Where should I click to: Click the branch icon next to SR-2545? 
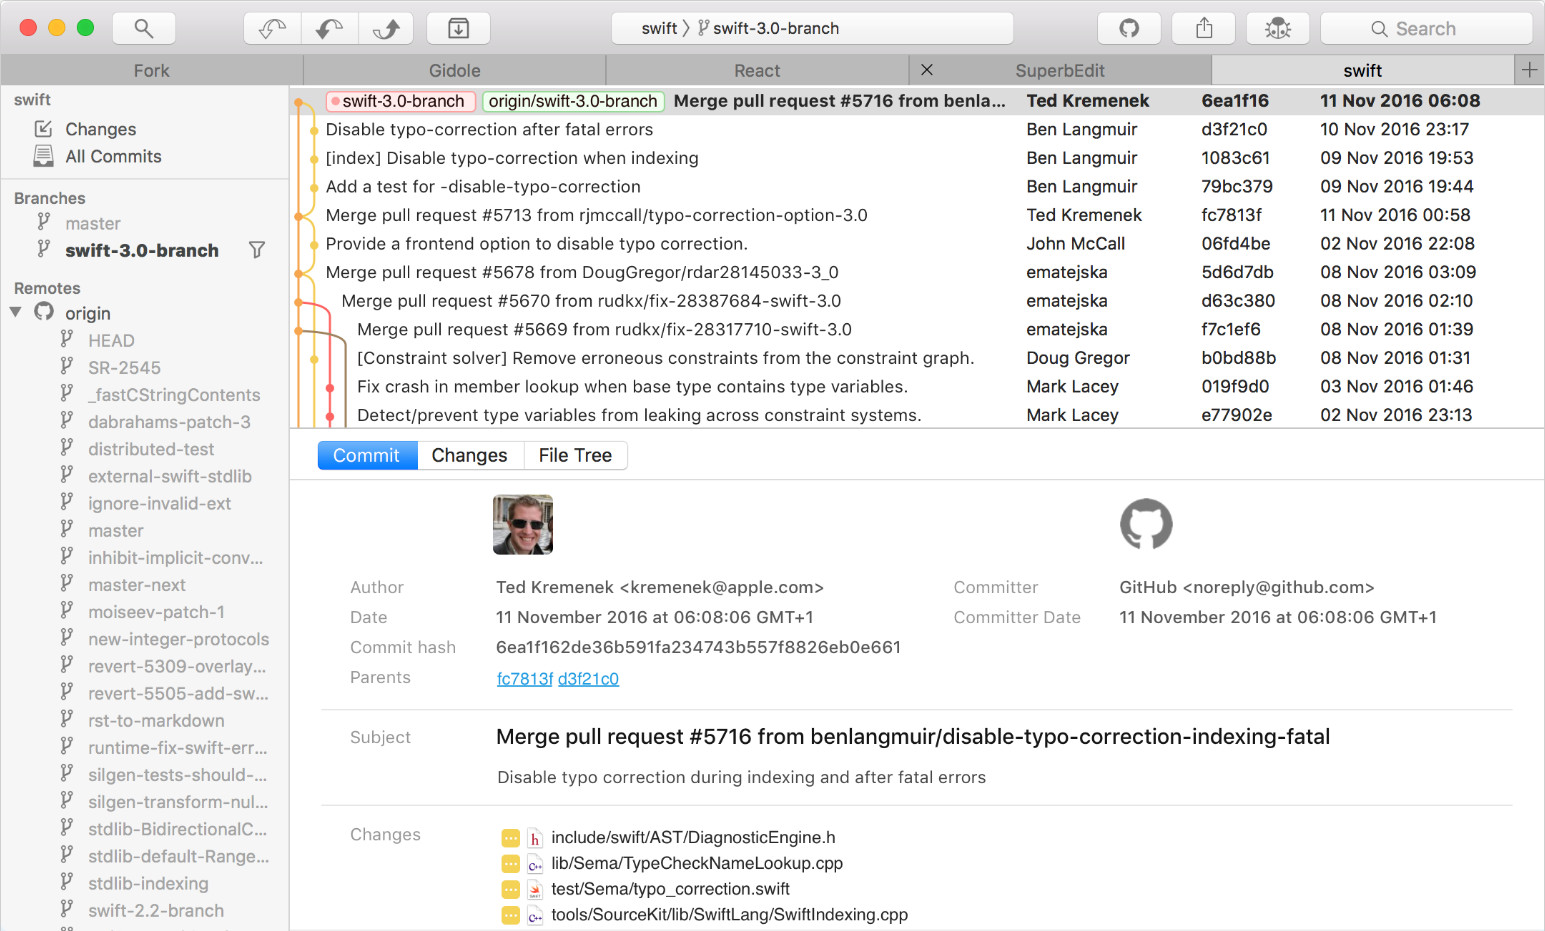coord(66,366)
